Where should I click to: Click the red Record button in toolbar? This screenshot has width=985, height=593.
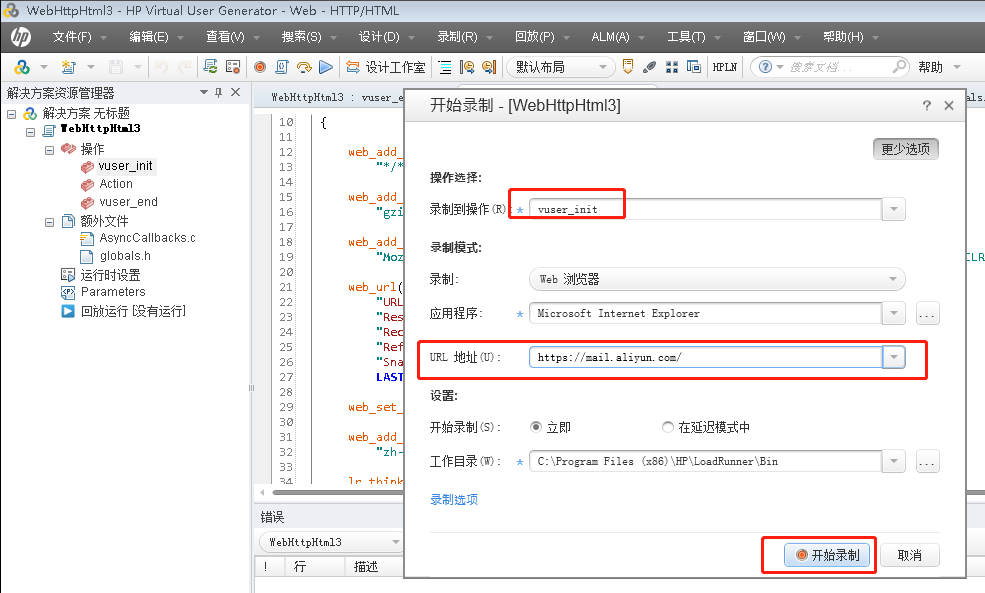pyautogui.click(x=260, y=67)
